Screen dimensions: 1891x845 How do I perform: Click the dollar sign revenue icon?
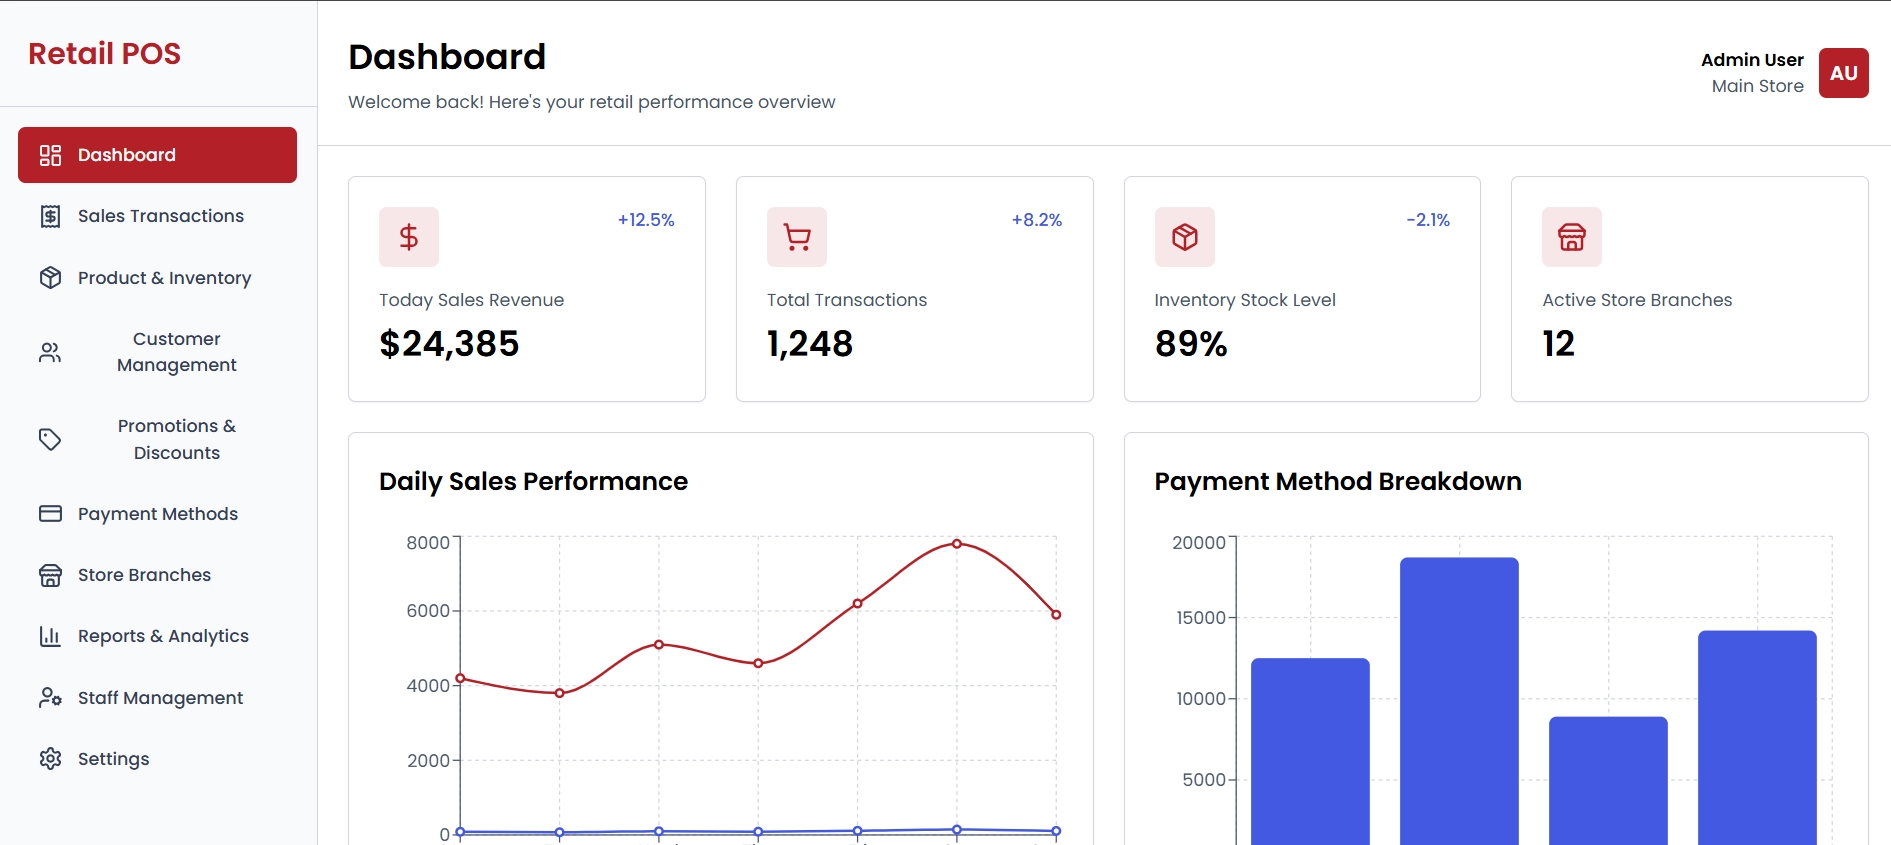click(408, 237)
